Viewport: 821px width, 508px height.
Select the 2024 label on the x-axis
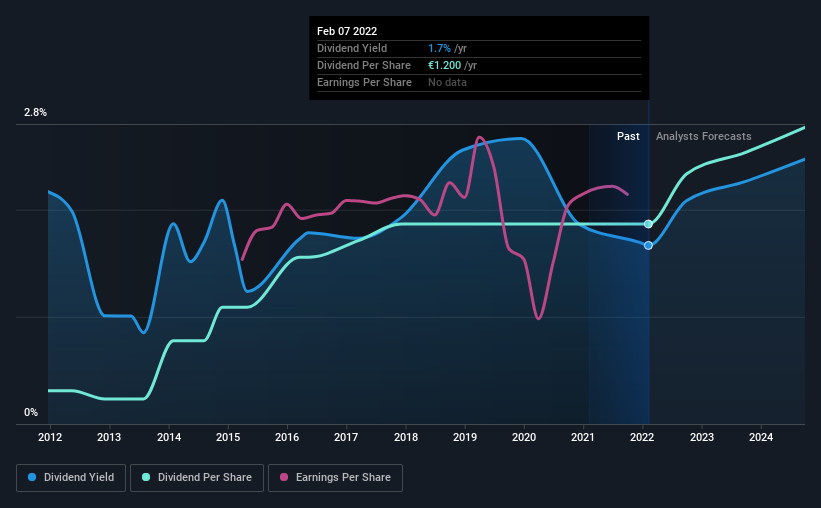(x=761, y=437)
